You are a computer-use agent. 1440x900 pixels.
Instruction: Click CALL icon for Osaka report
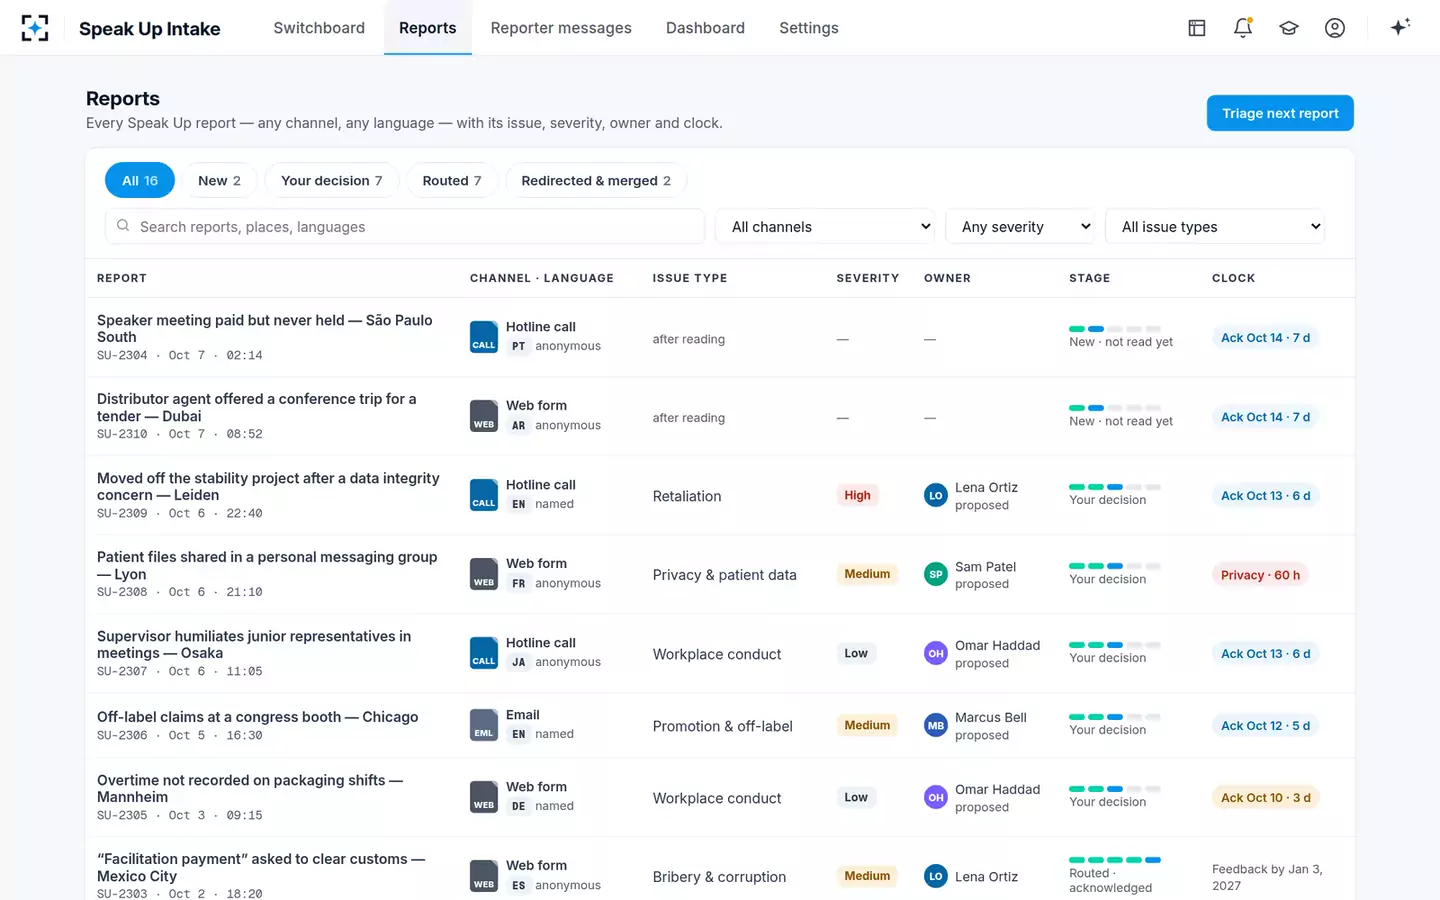point(484,653)
